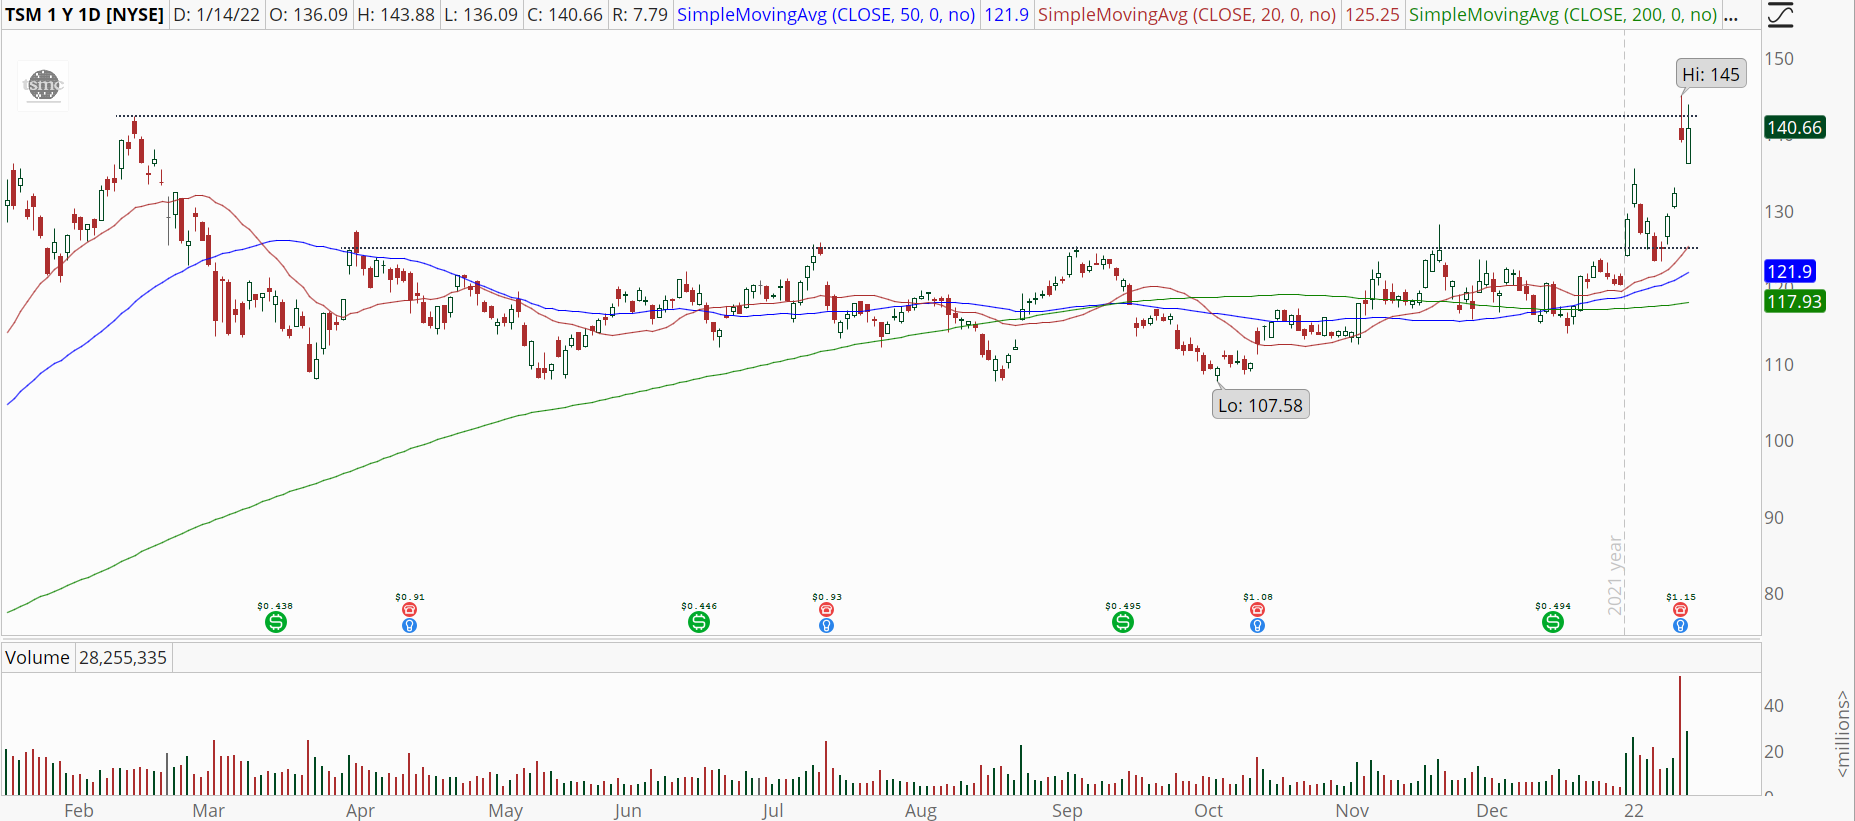
Task: Click the TSMC company logo on the chart
Action: pos(43,85)
